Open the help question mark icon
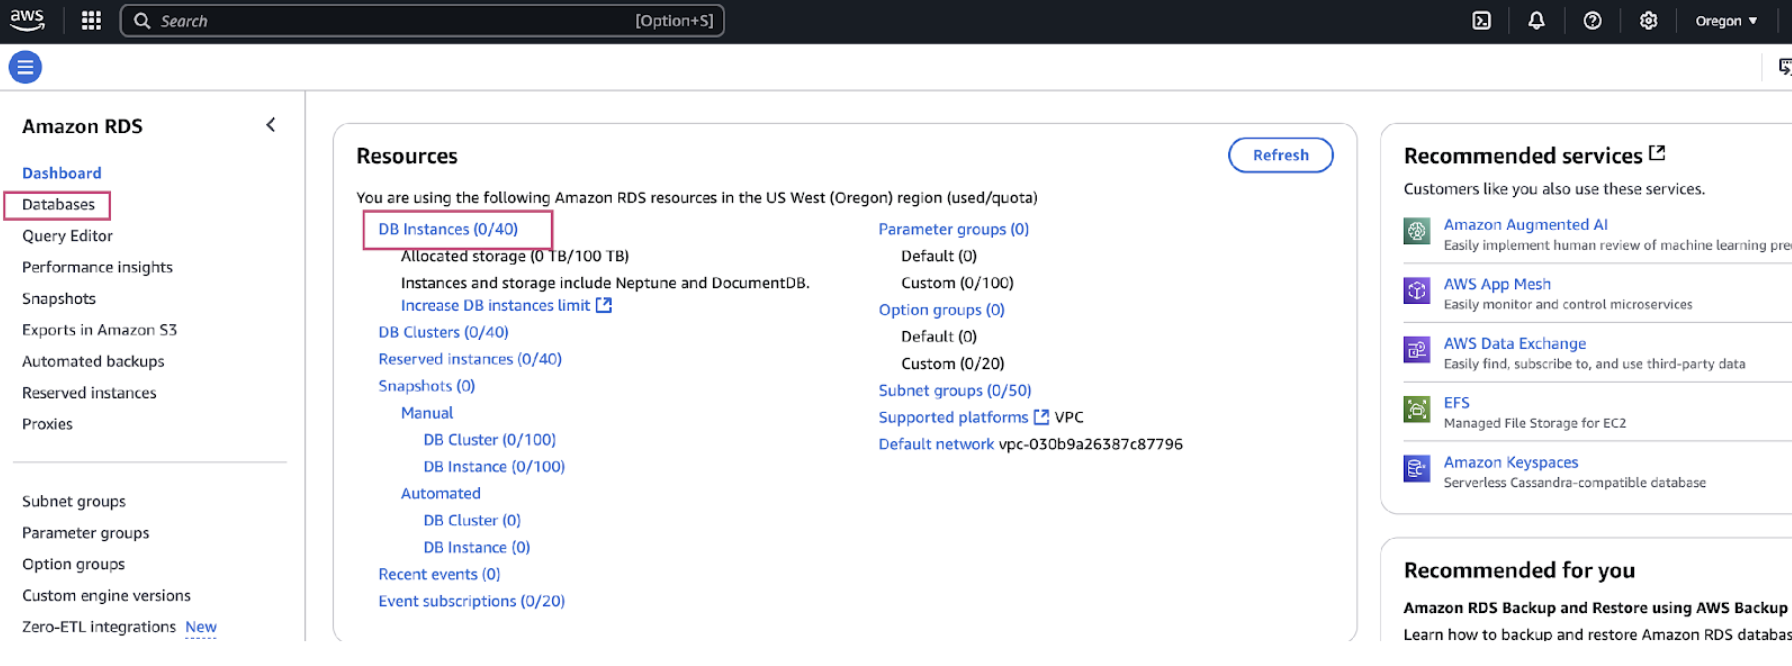 pos(1593,20)
